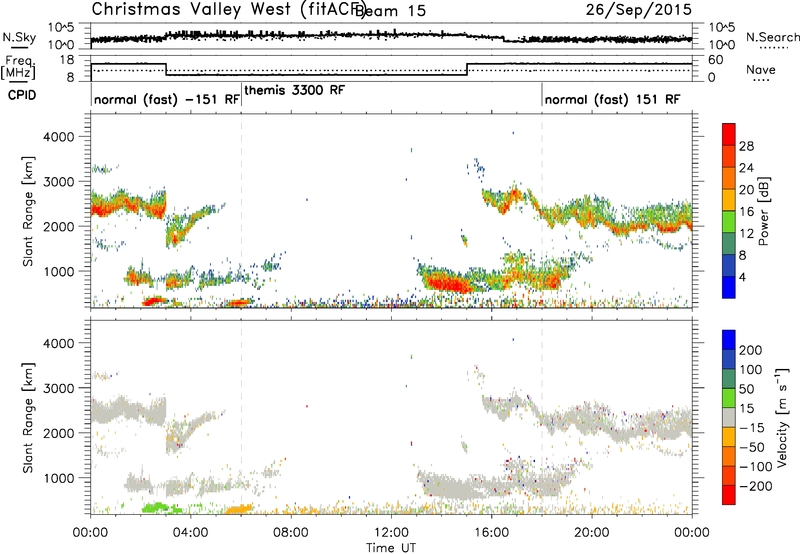The image size is (800, 554).
Task: Click the 60 tick on Nave axis
Action: (716, 60)
